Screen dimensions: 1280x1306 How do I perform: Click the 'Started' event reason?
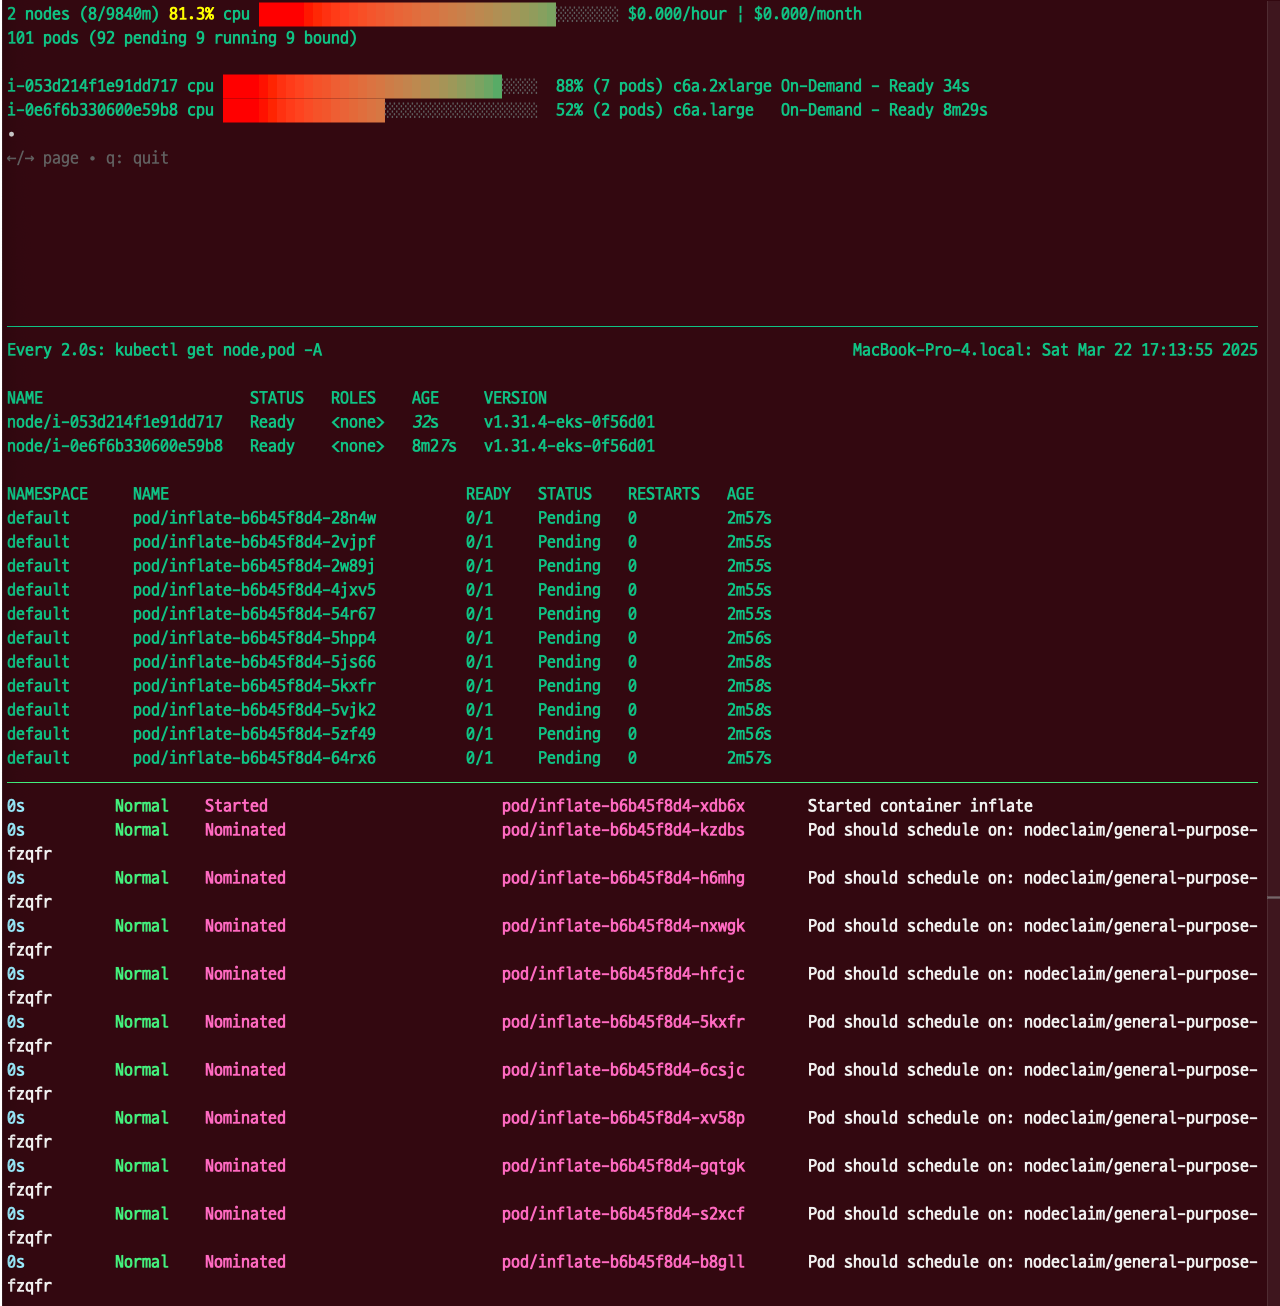click(236, 806)
